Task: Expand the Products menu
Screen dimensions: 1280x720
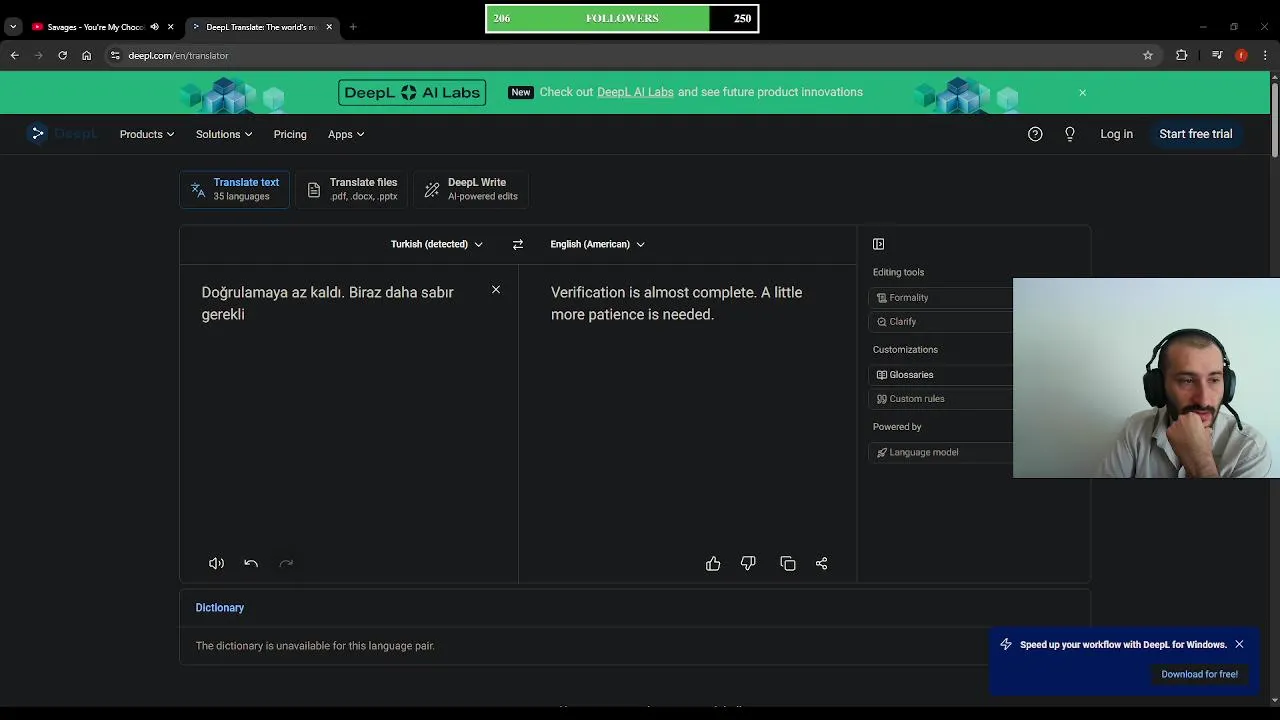Action: (147, 134)
